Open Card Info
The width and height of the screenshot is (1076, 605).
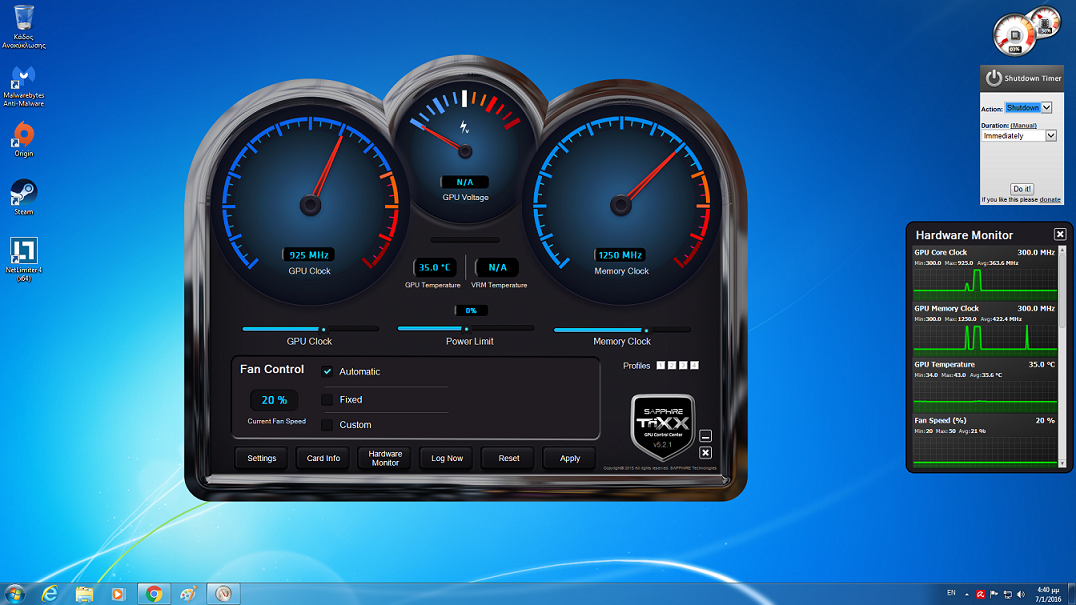coord(323,458)
